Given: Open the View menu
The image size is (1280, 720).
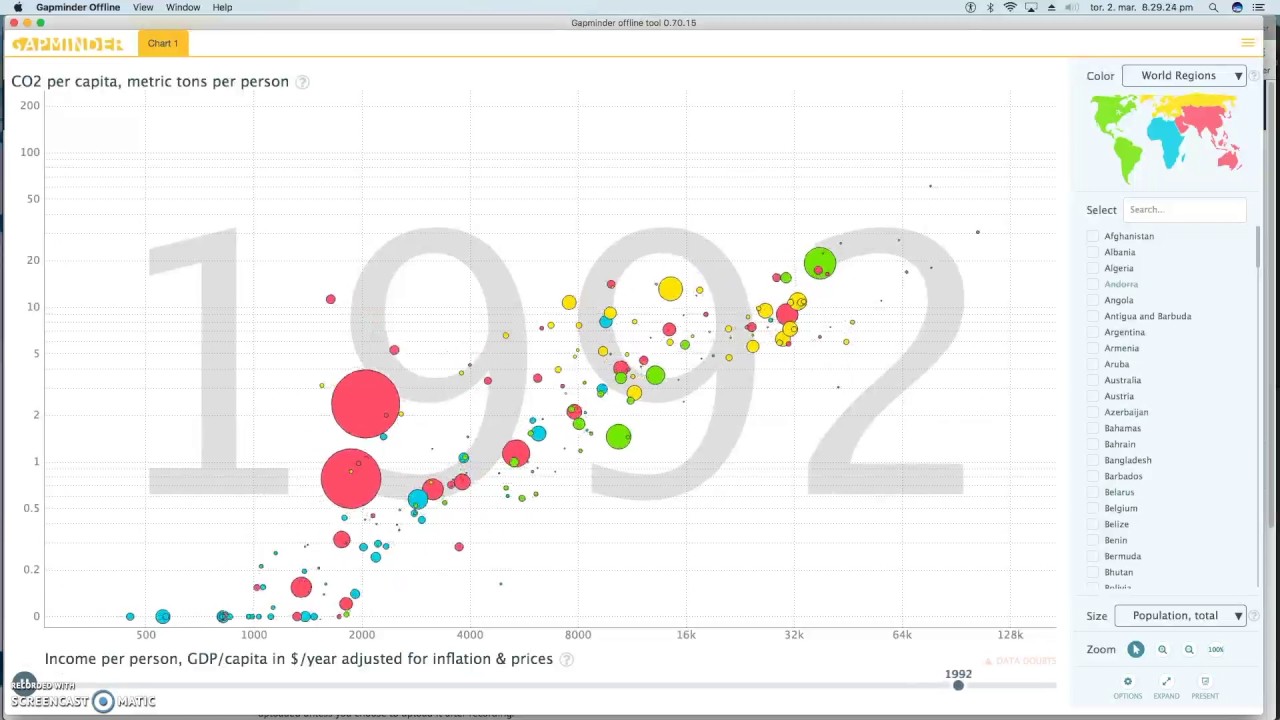Looking at the screenshot, I should tap(143, 7).
